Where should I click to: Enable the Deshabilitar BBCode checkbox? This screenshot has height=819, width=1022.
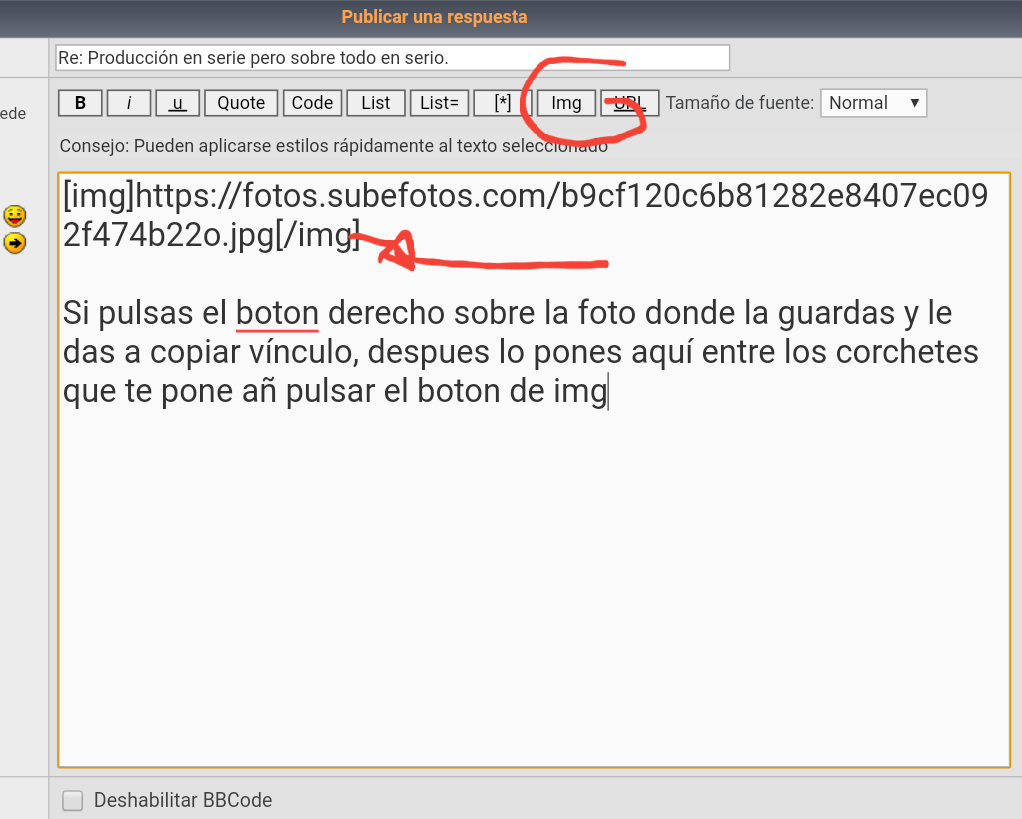pos(73,800)
